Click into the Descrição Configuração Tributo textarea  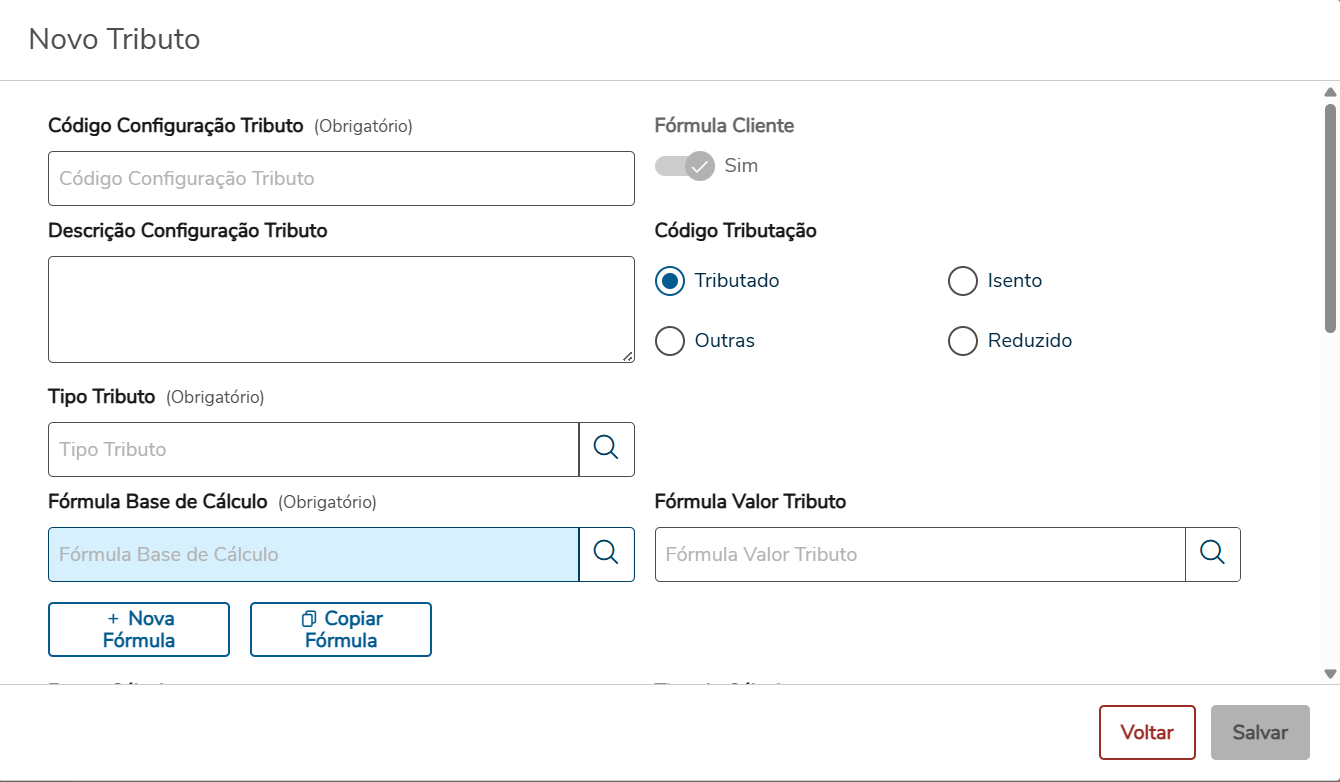click(x=341, y=309)
